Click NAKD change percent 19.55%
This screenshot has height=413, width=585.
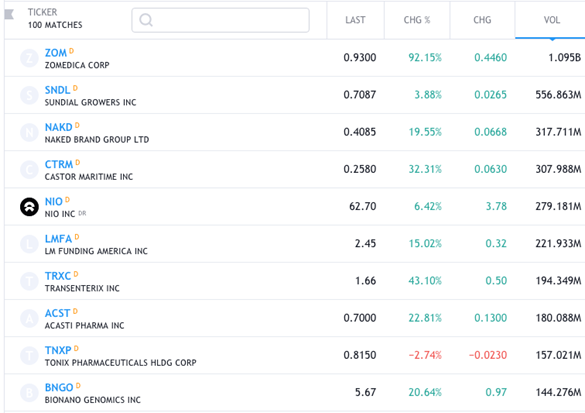[x=425, y=132]
